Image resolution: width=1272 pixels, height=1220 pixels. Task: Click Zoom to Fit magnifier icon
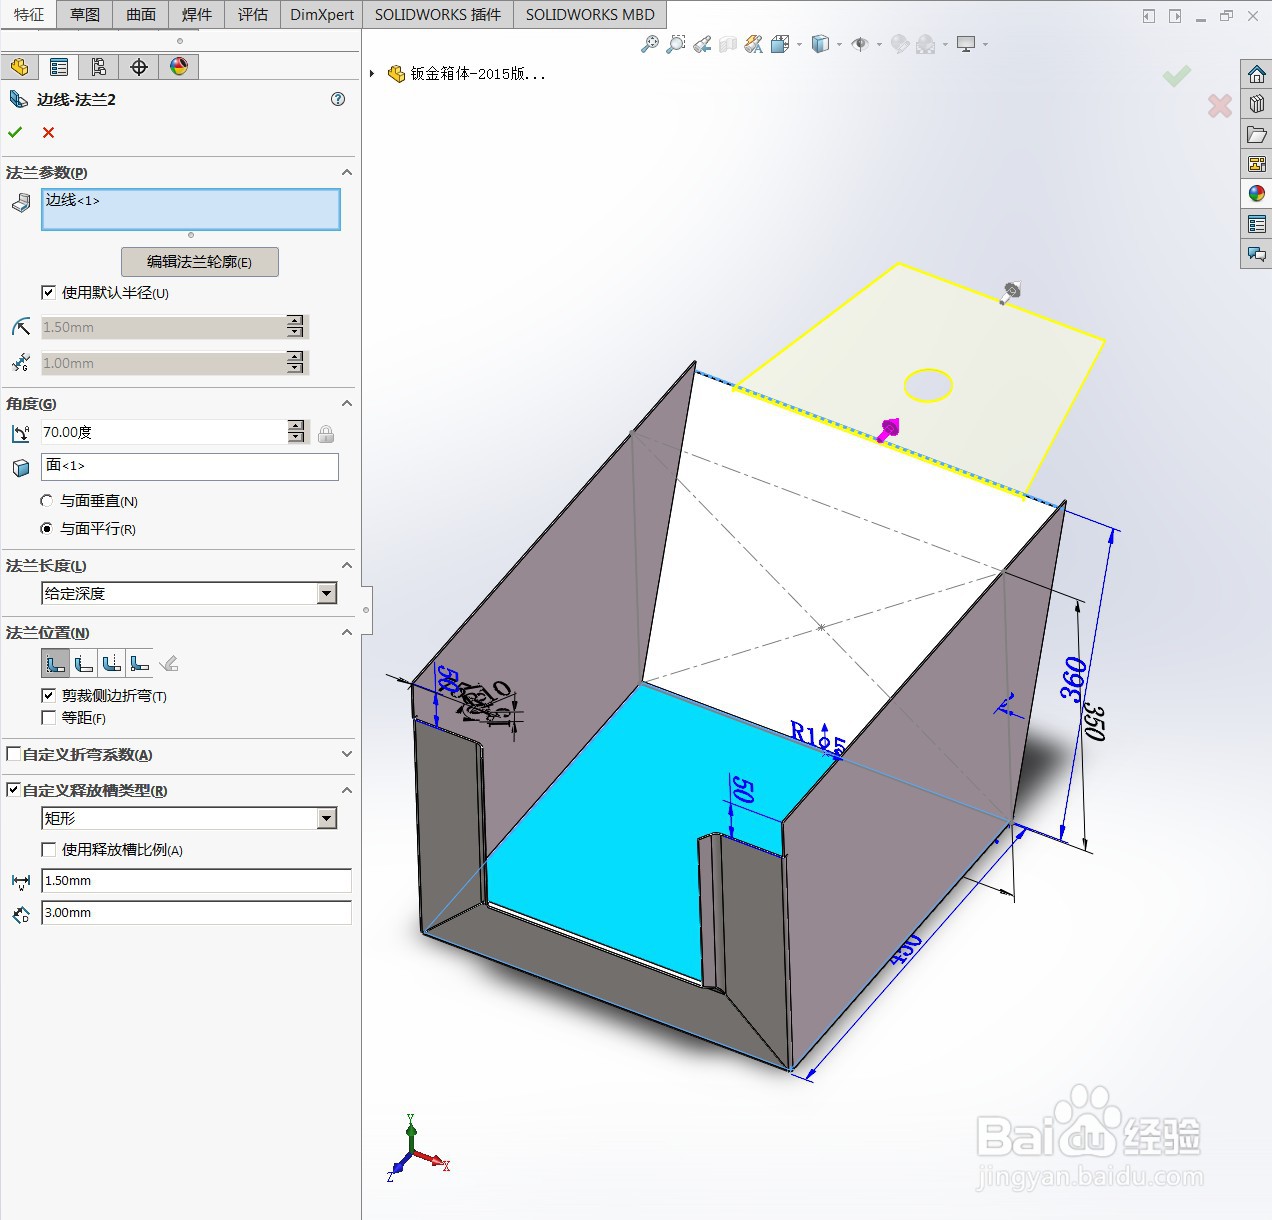[x=650, y=44]
